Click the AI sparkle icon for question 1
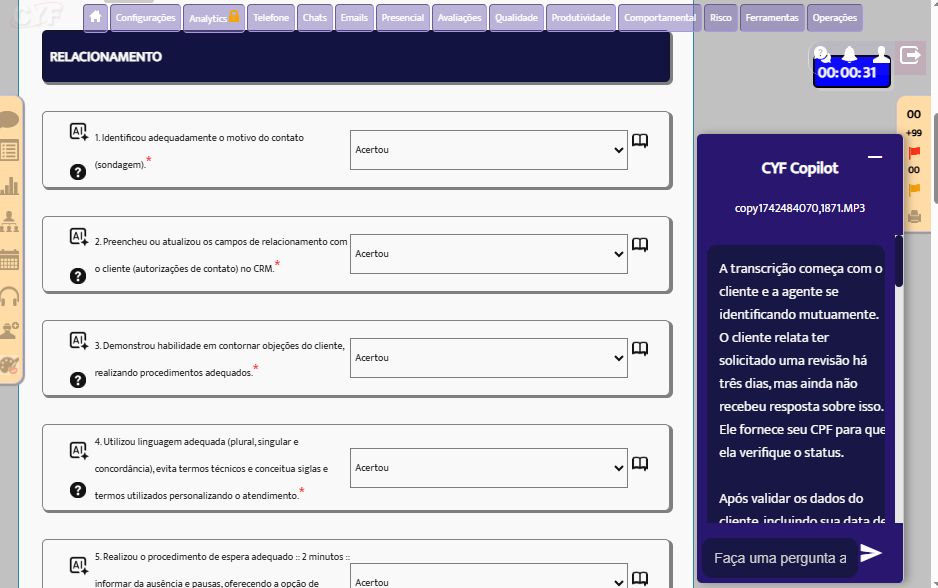The height and width of the screenshot is (588, 938). pyautogui.click(x=79, y=132)
